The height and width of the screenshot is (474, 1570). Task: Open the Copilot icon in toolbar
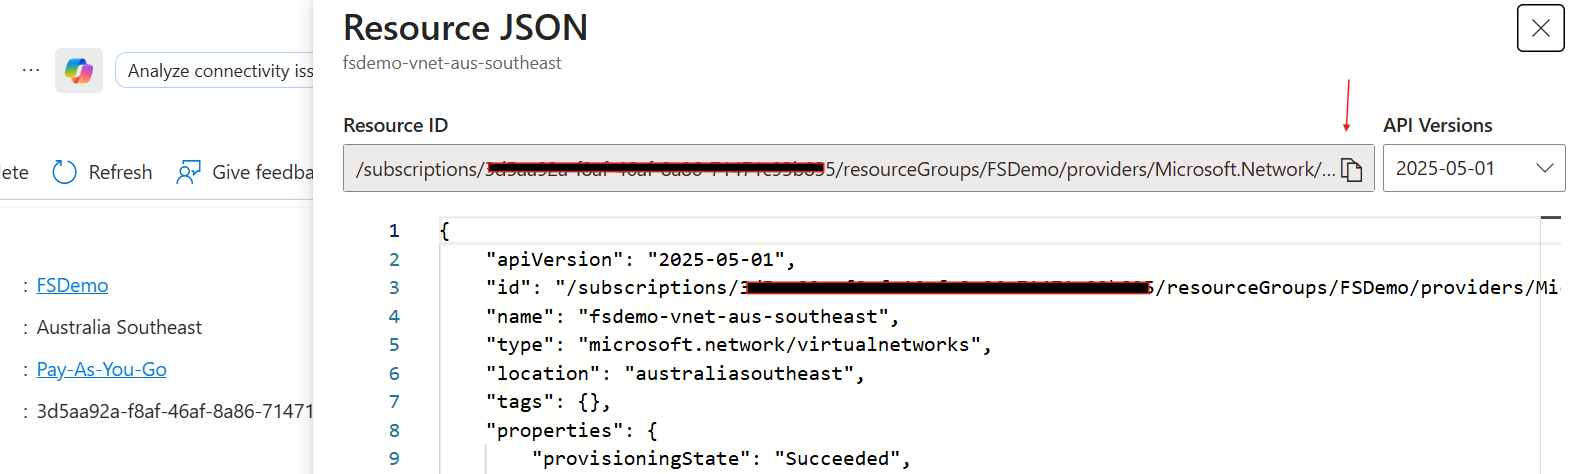[x=79, y=71]
